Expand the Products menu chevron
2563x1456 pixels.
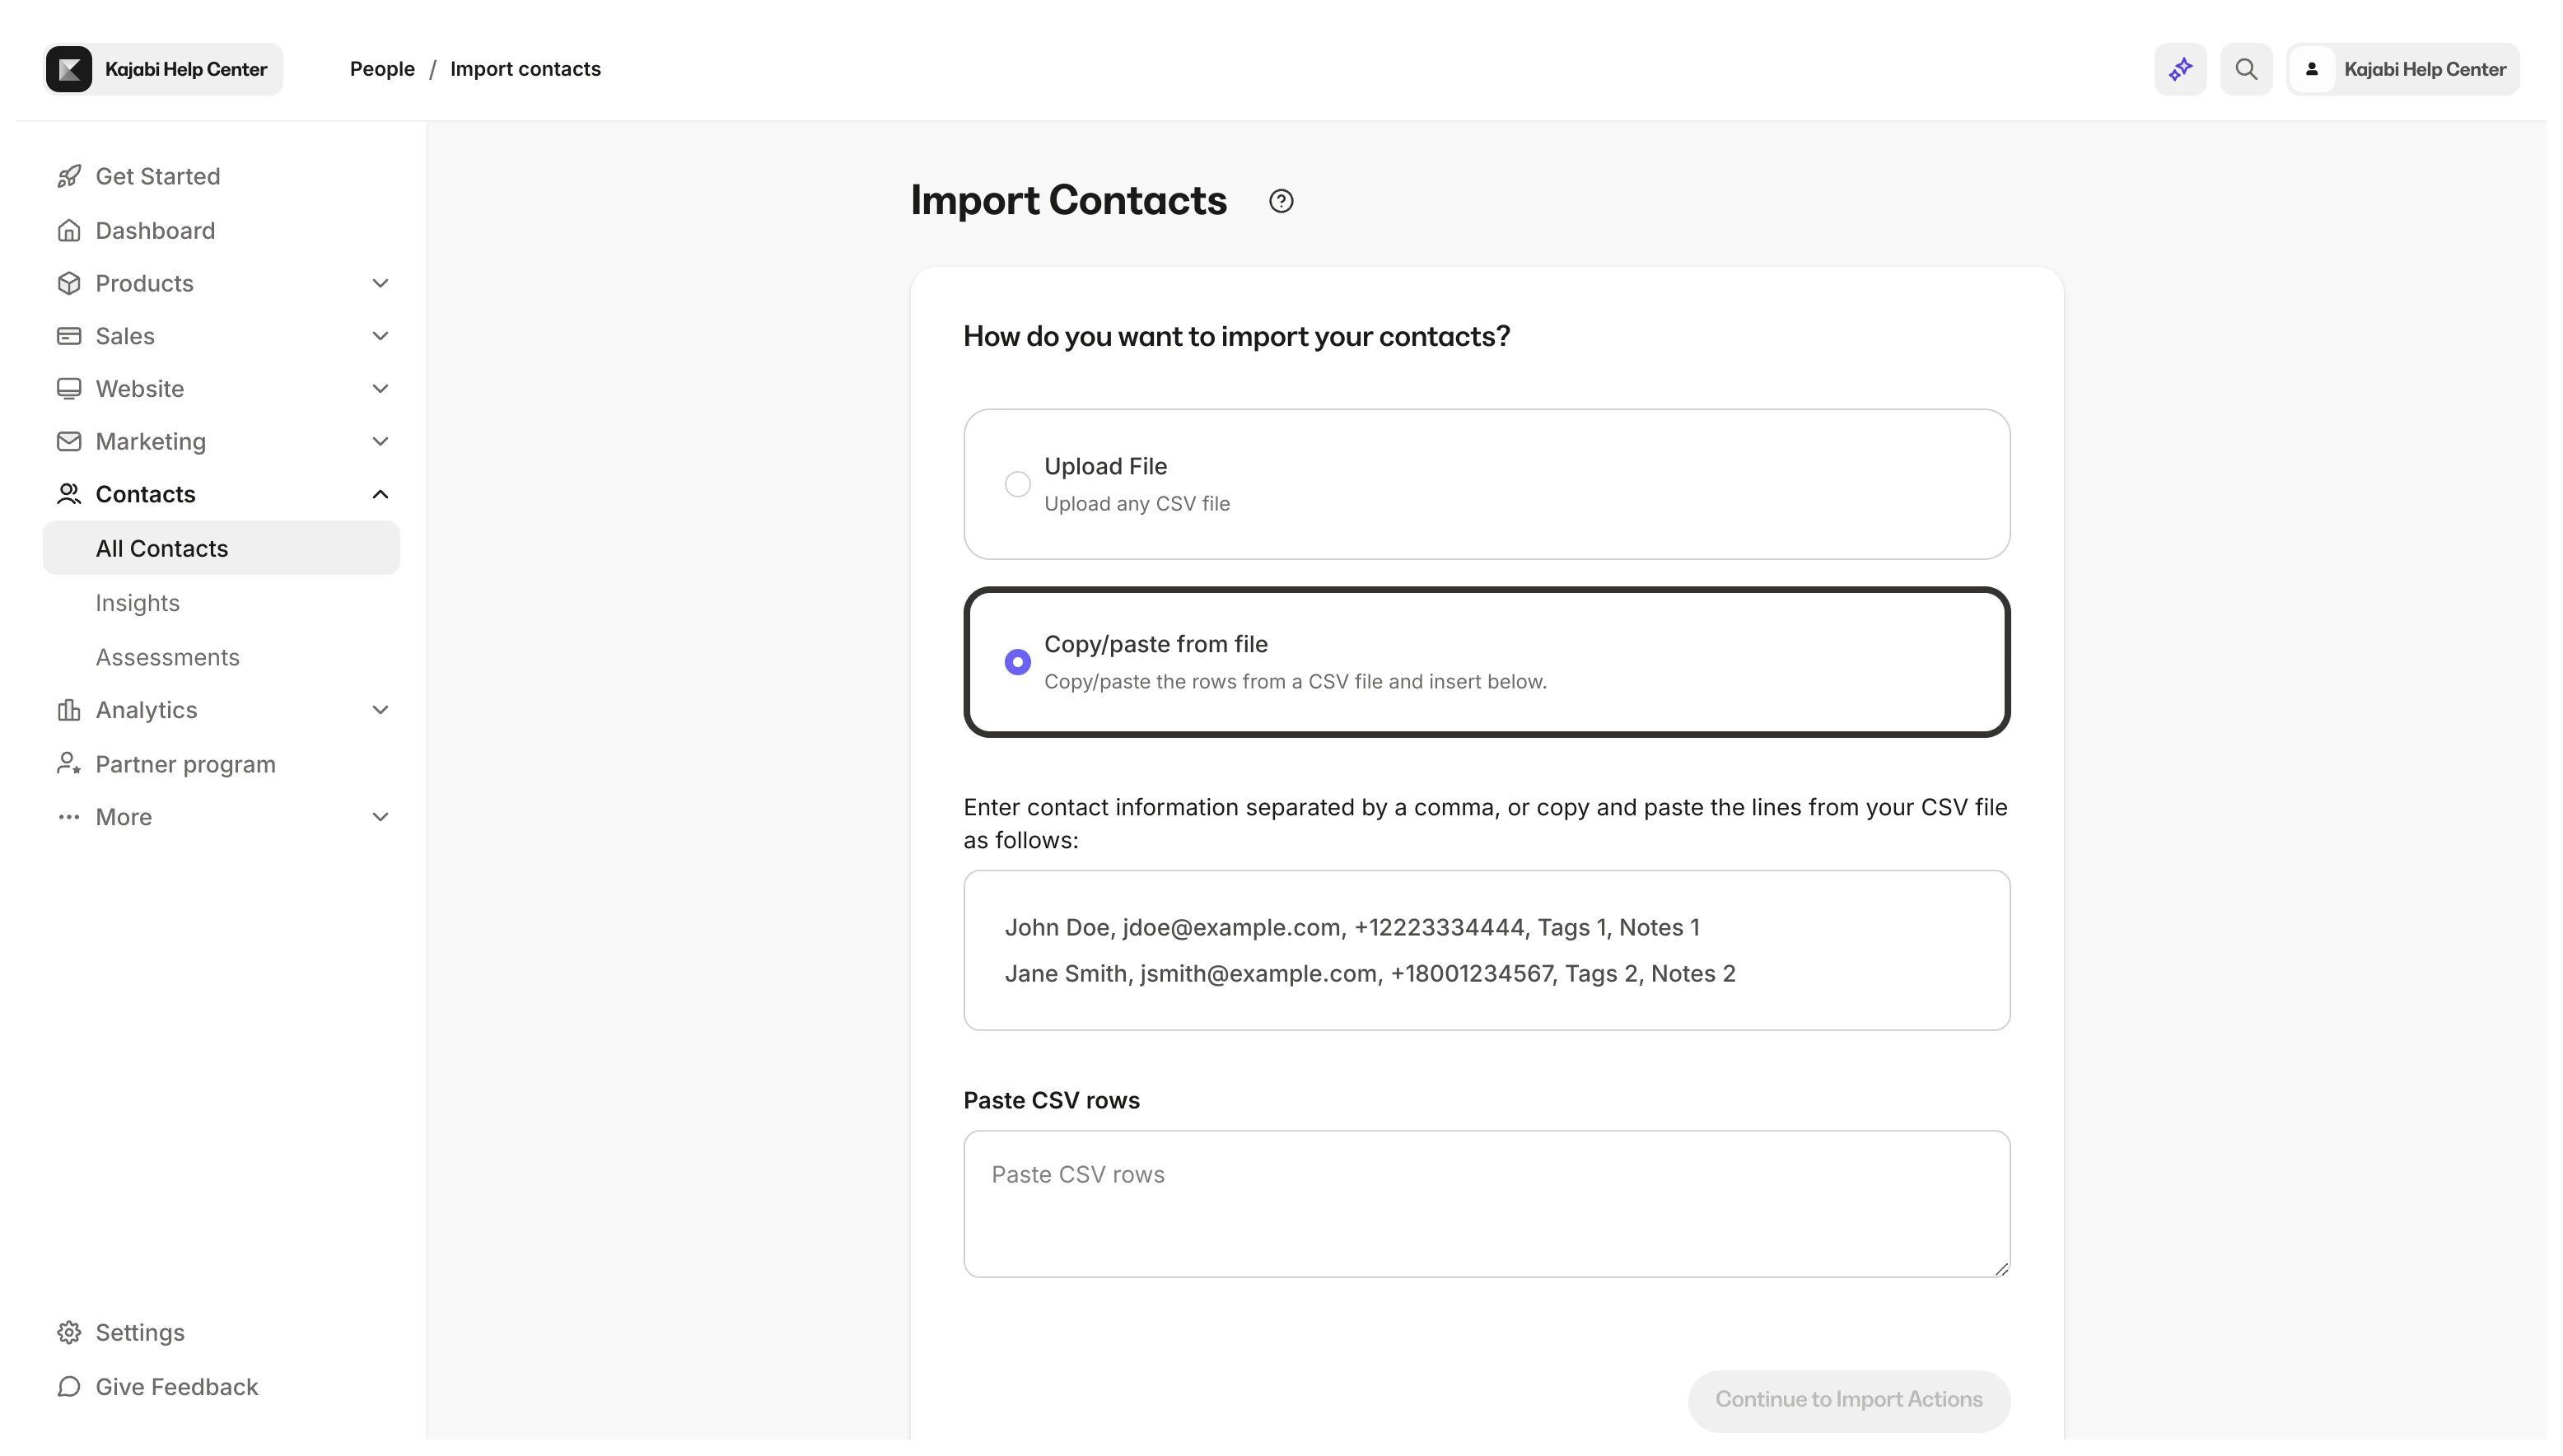380,283
